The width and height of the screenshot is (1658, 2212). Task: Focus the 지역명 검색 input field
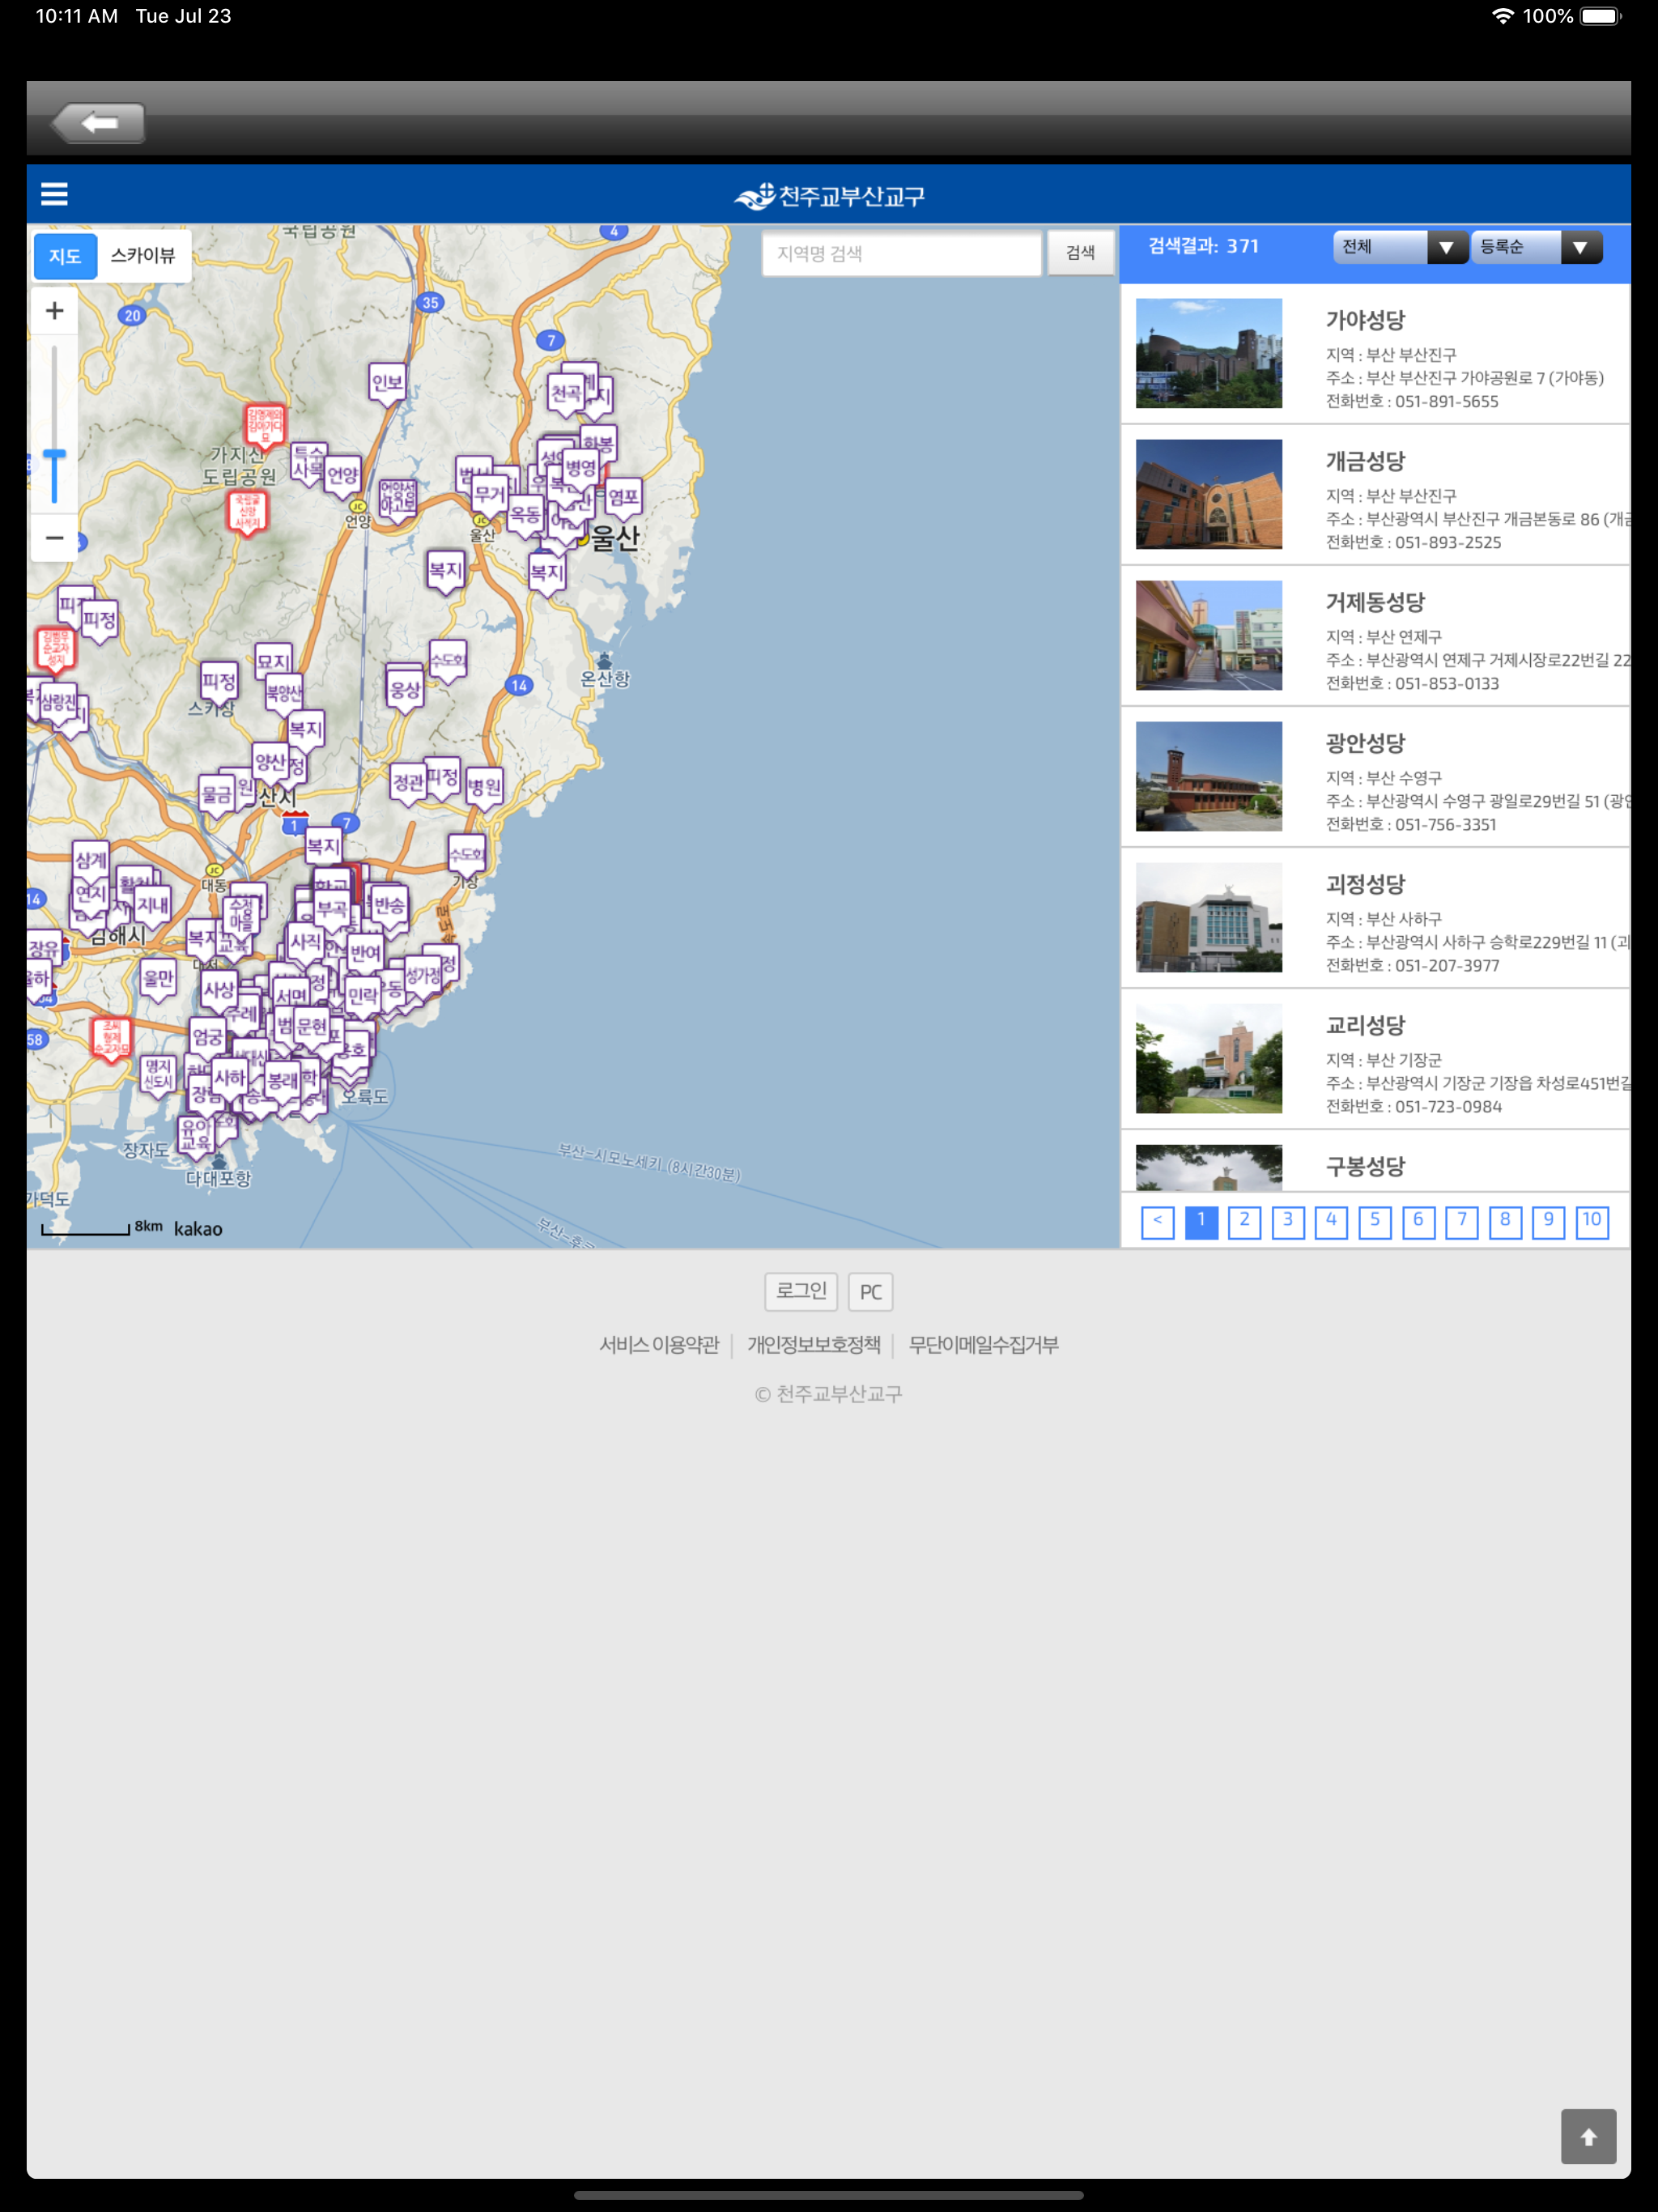click(x=901, y=253)
